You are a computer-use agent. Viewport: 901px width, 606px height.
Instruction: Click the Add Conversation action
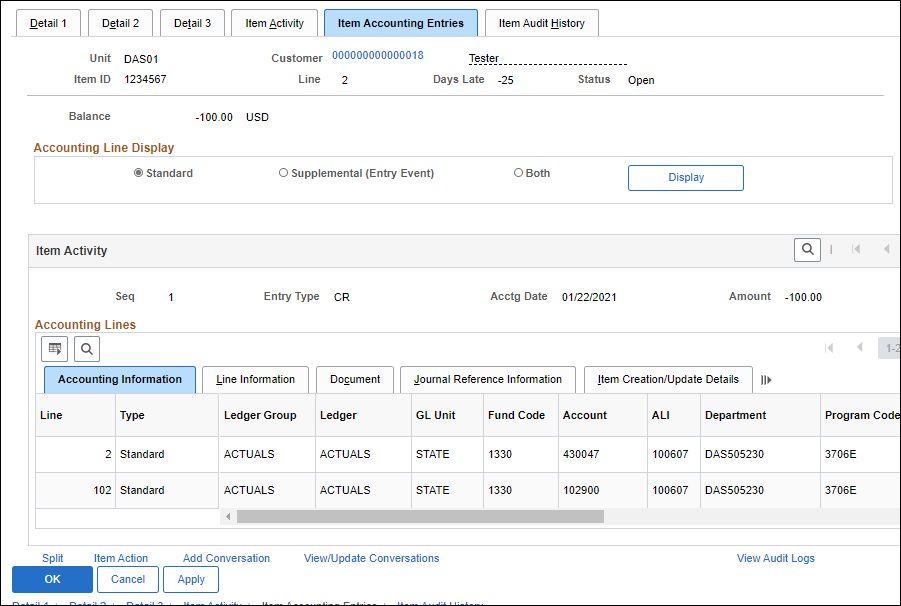click(x=226, y=558)
